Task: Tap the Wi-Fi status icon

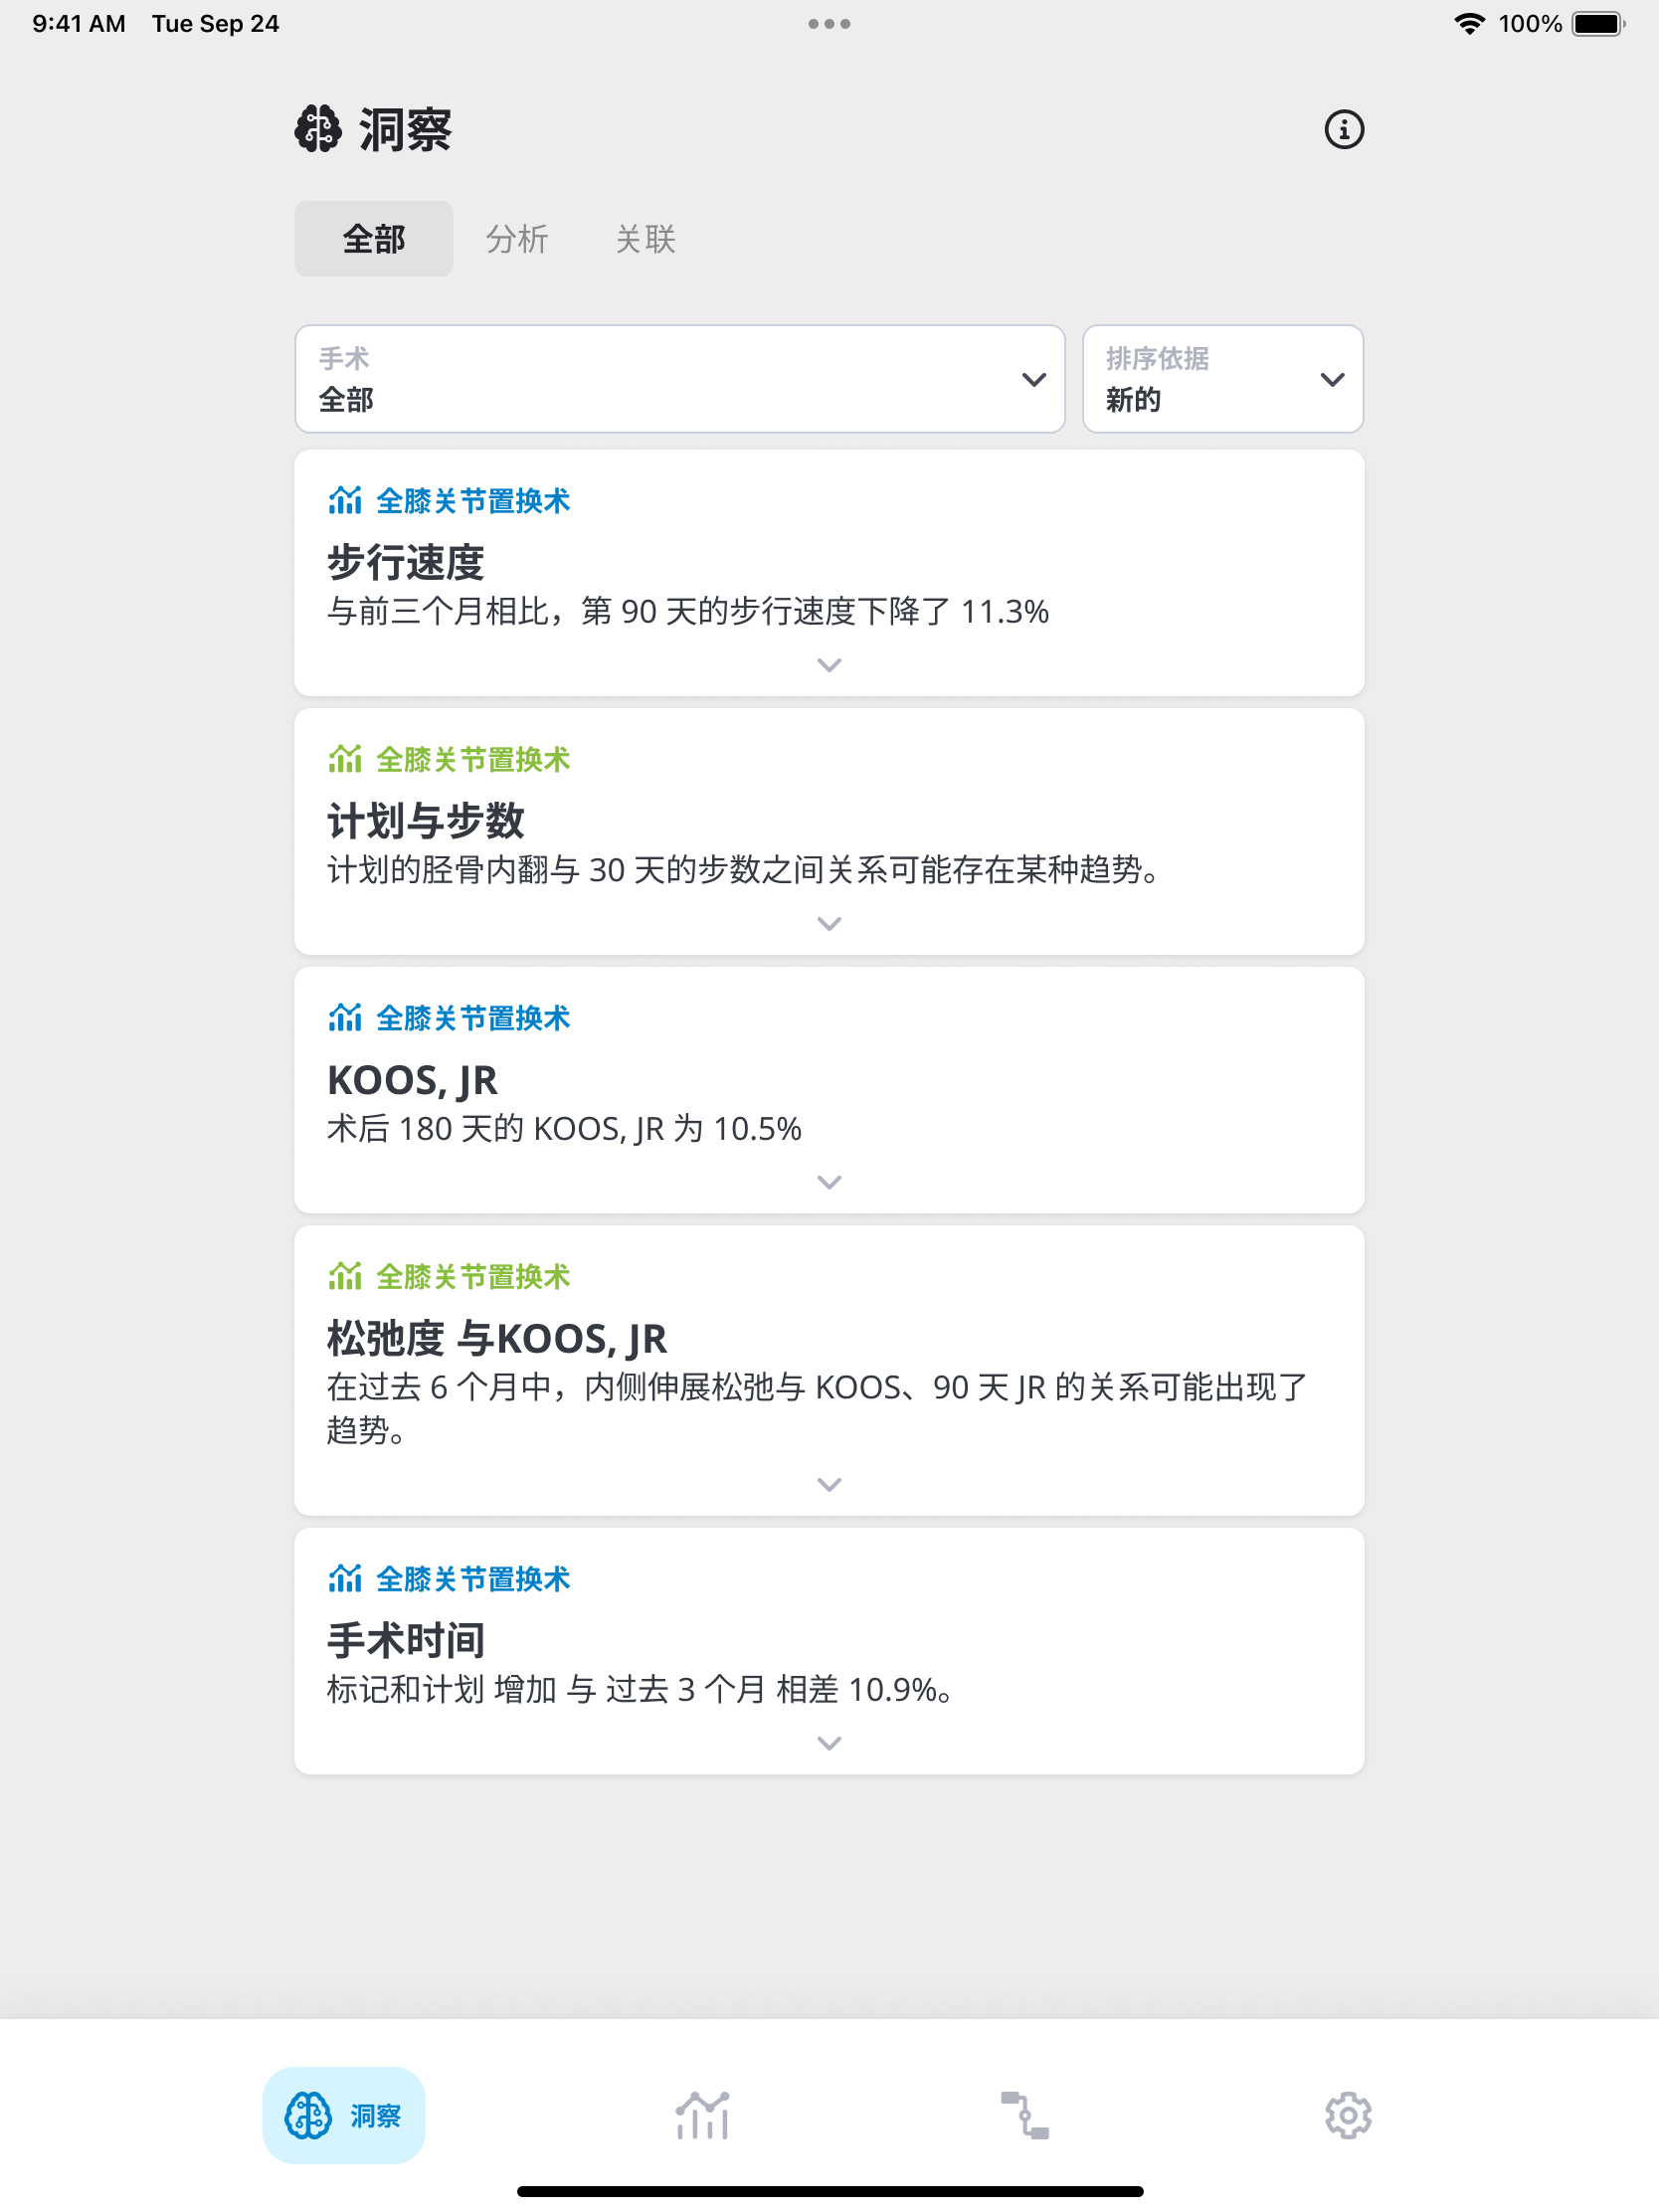Action: coord(1468,24)
